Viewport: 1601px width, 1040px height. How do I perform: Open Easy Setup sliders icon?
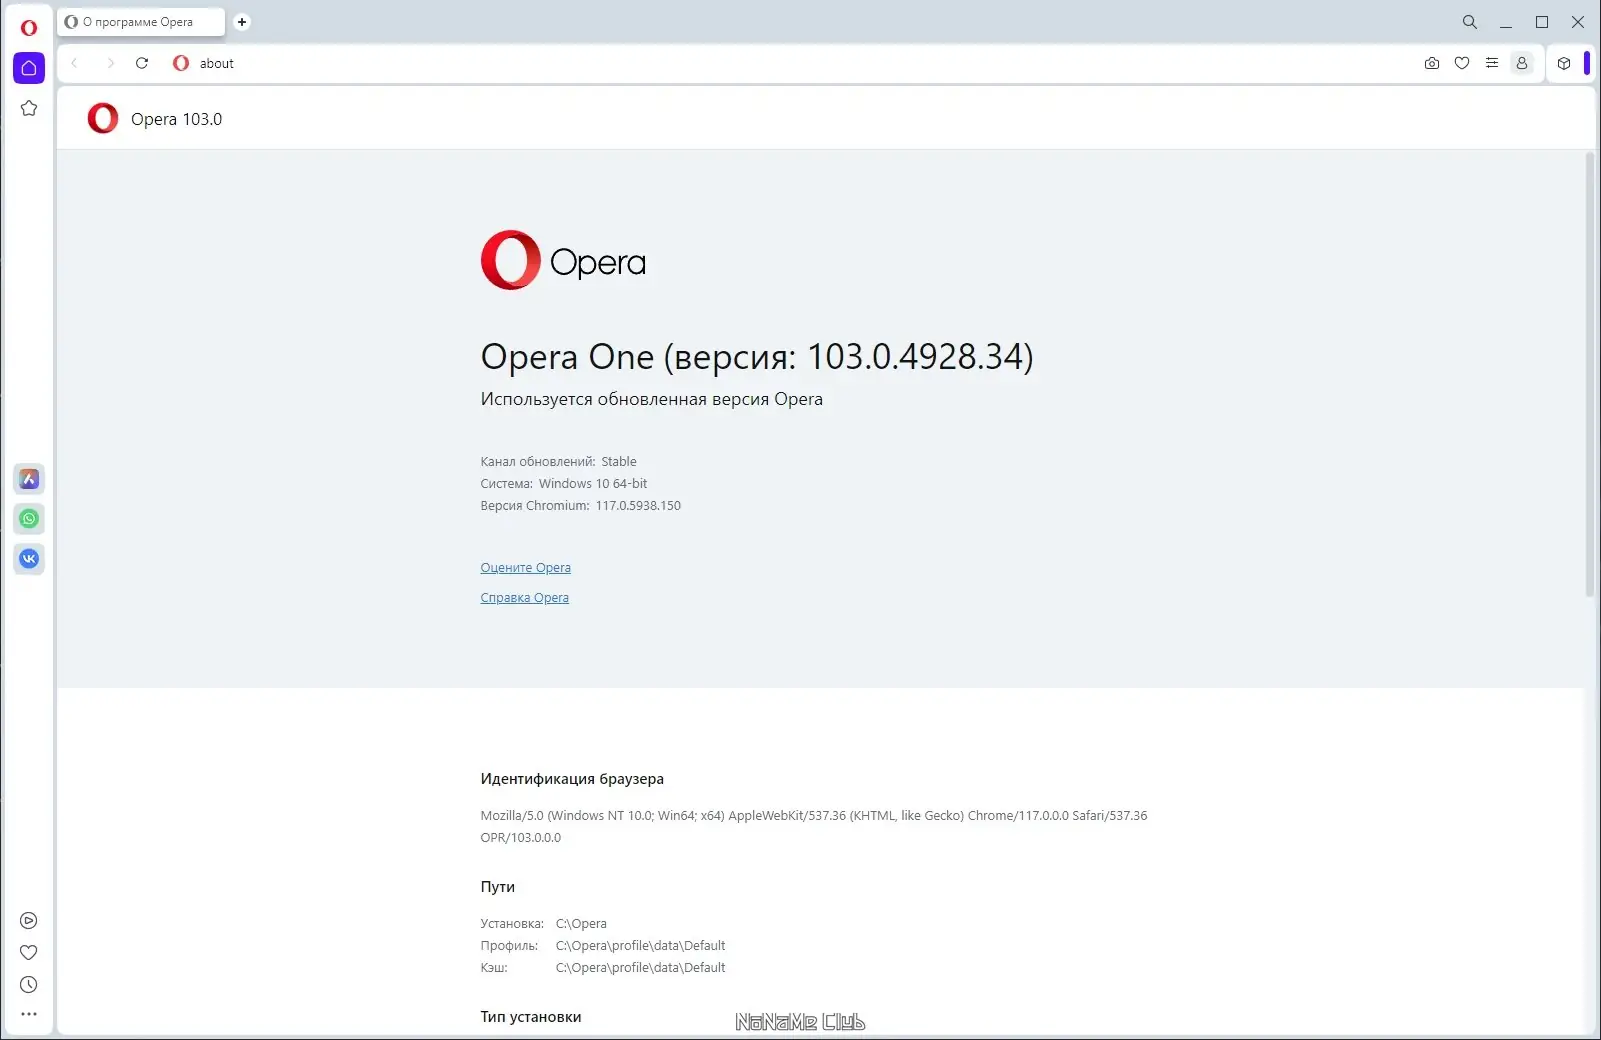click(x=1492, y=63)
